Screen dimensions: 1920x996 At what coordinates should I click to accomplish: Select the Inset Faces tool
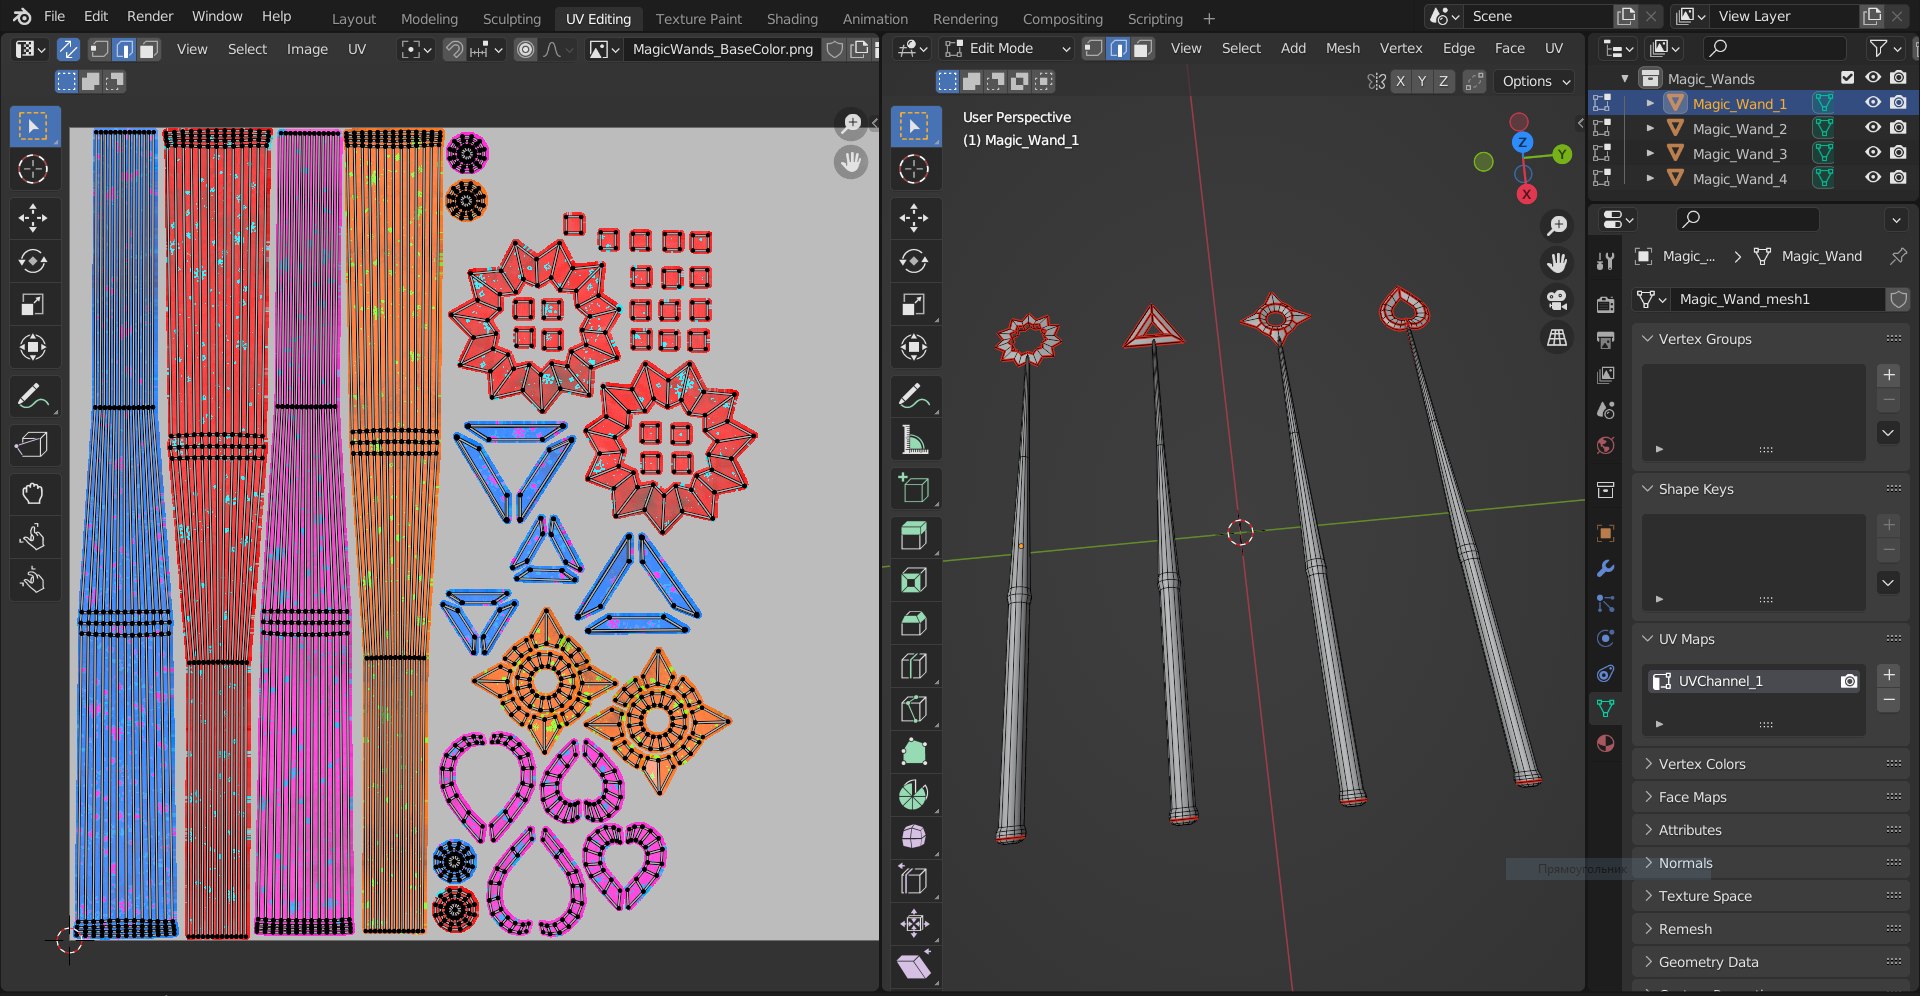point(914,579)
